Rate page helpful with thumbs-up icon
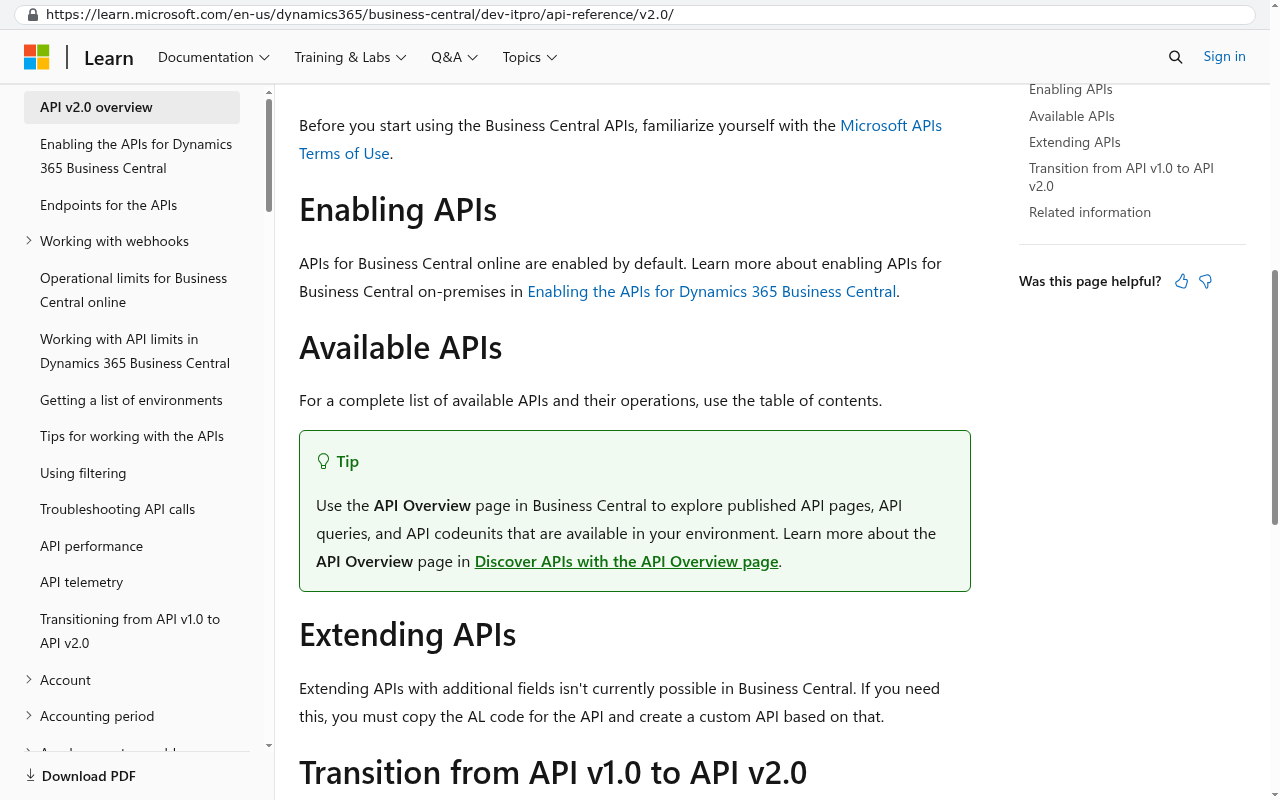 pos(1182,282)
